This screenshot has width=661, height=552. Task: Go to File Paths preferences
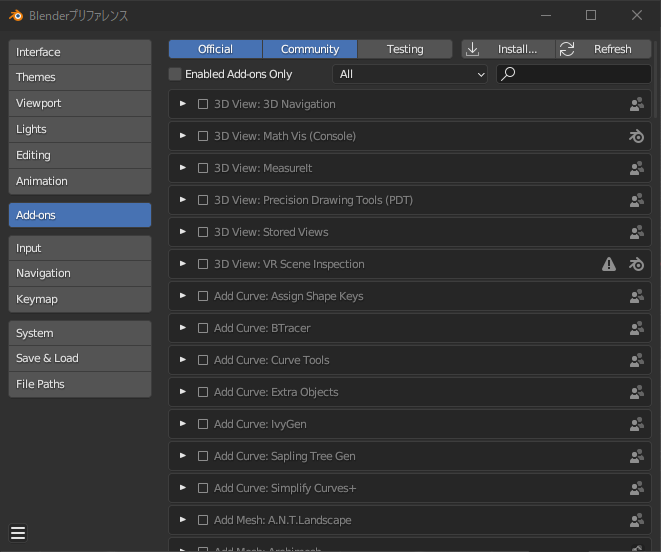80,384
